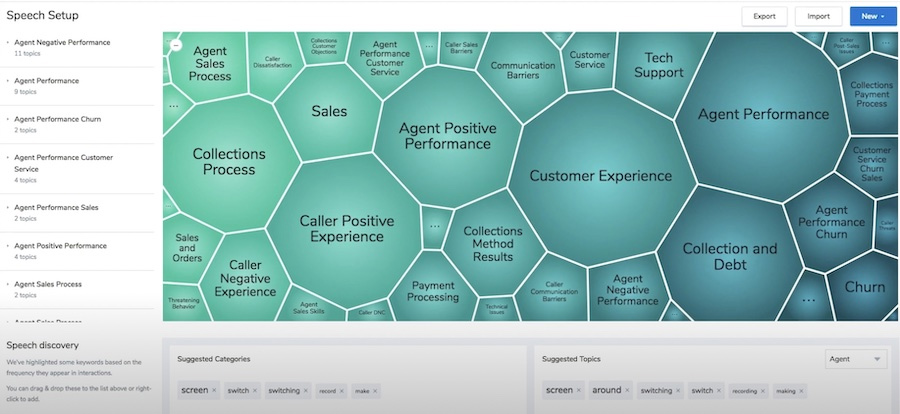900x414 pixels.
Task: Select the Customer Experience treemap cell
Action: [x=600, y=176]
